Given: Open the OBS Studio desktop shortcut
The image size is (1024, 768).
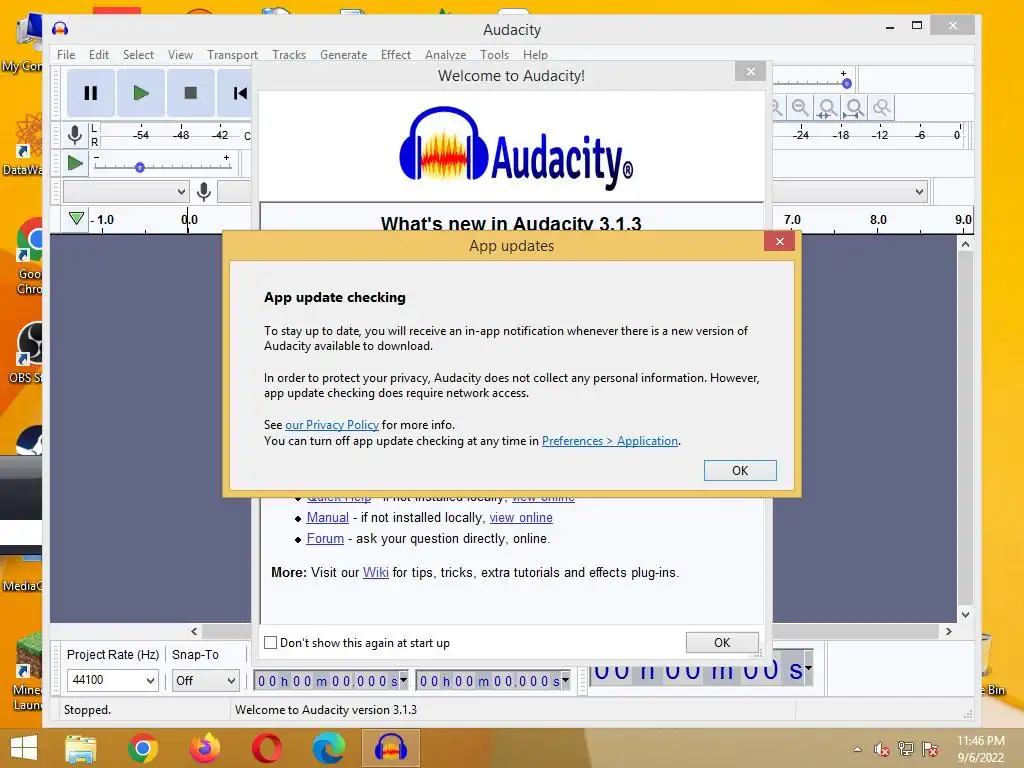Looking at the screenshot, I should click(x=26, y=353).
